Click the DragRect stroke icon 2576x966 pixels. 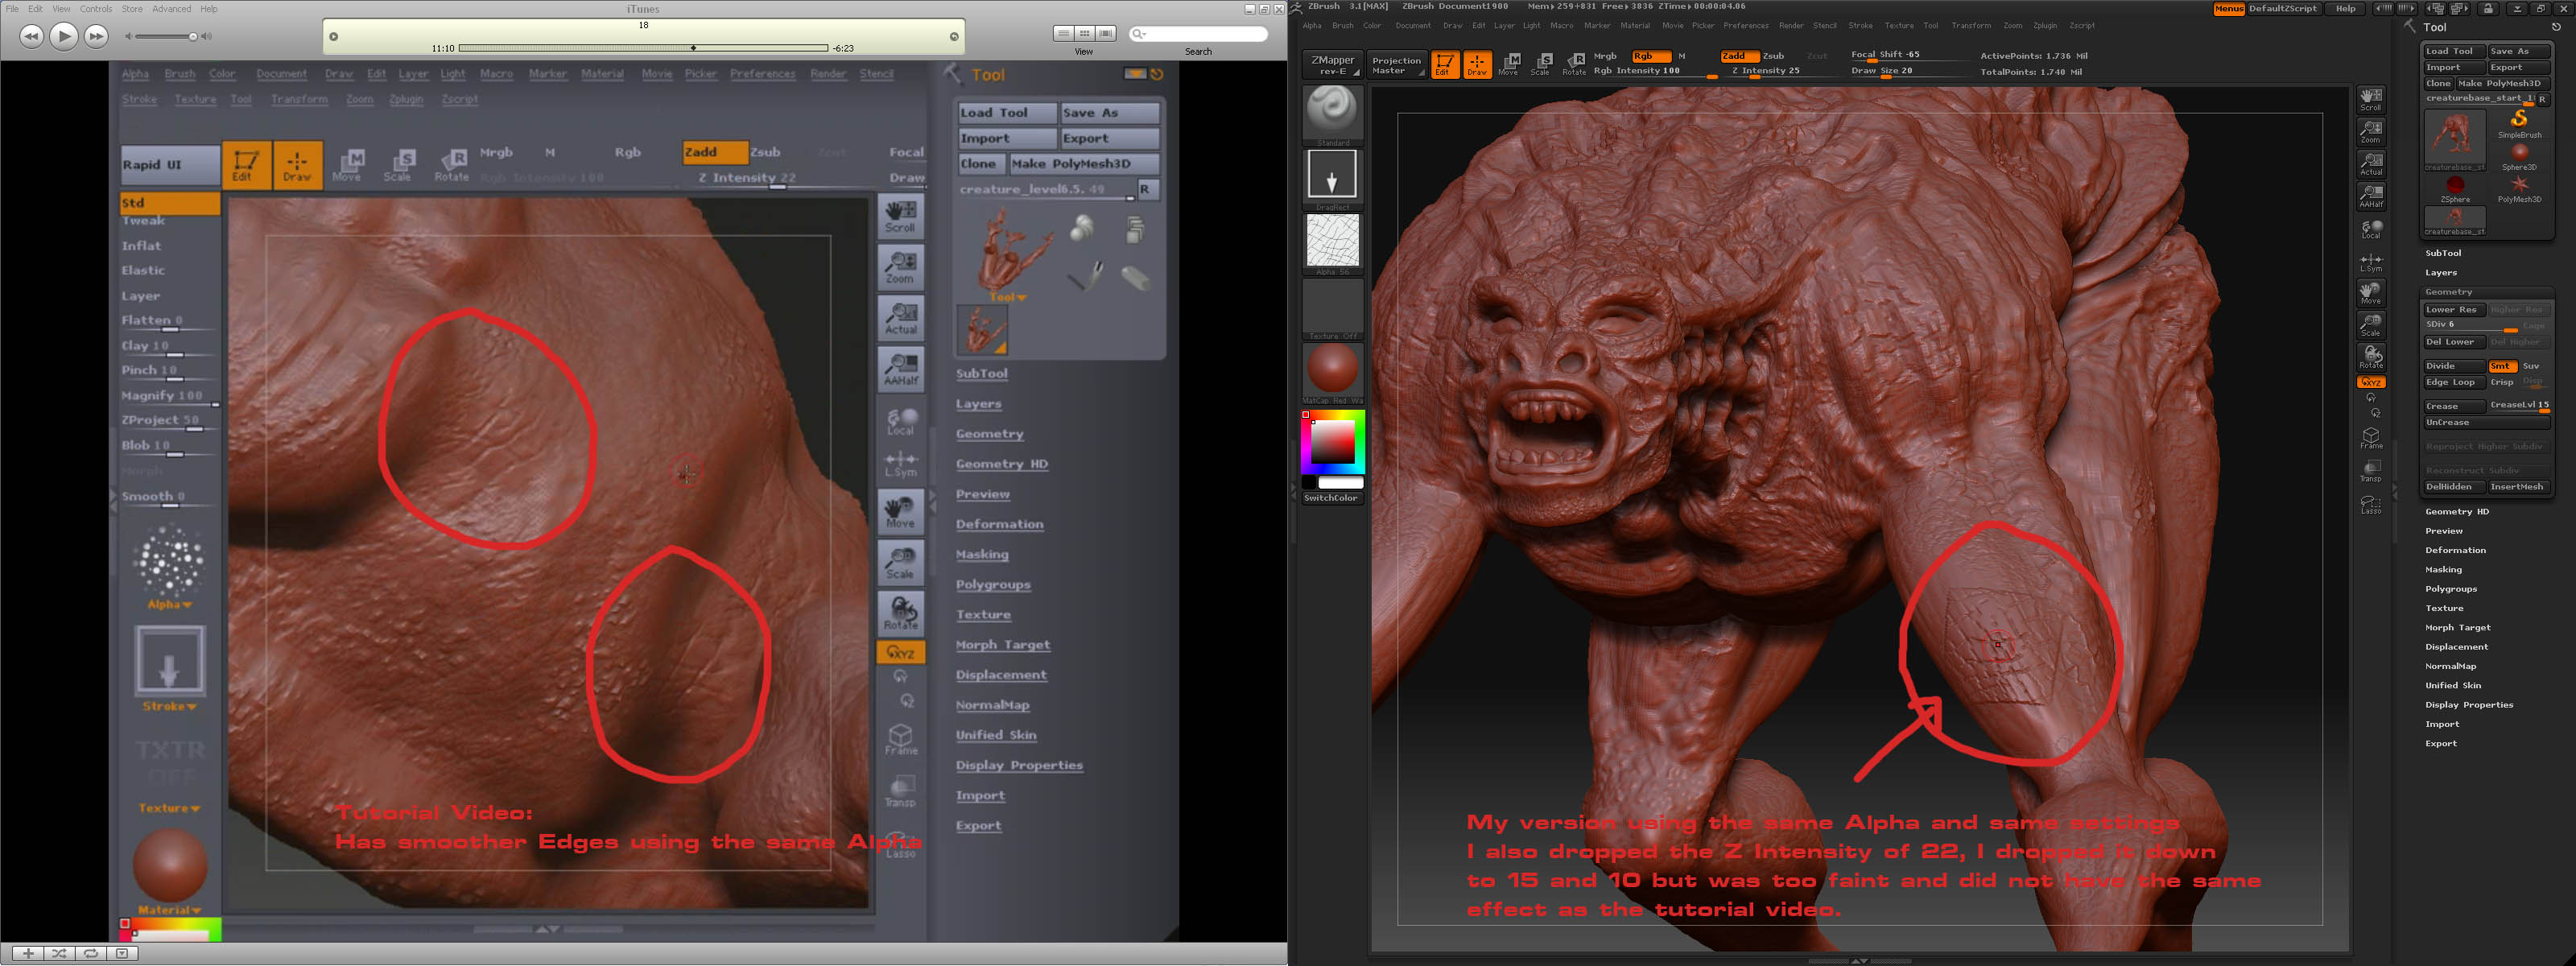click(1332, 175)
